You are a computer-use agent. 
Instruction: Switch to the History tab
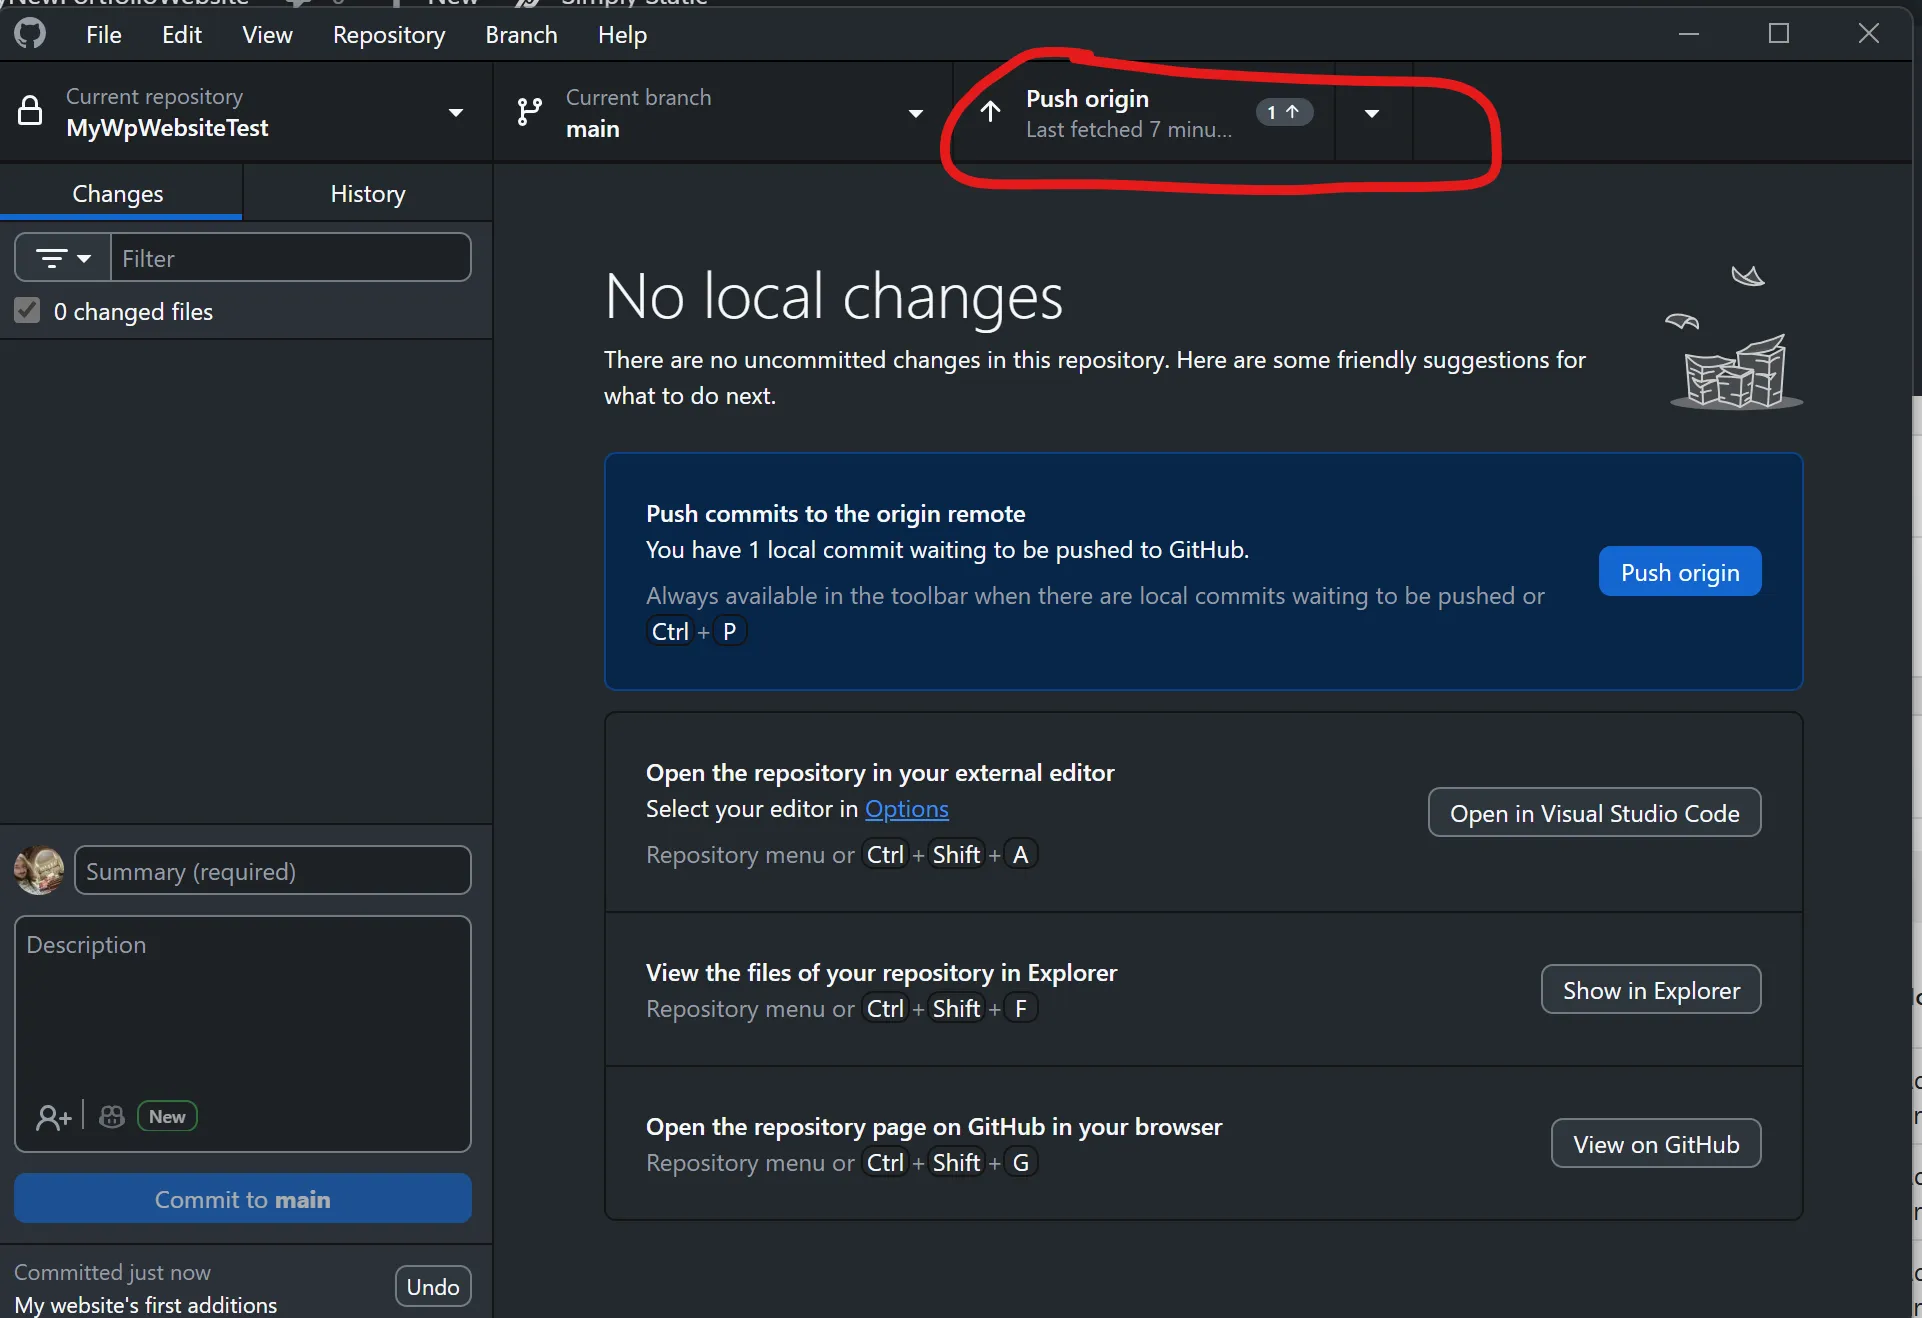pos(367,193)
